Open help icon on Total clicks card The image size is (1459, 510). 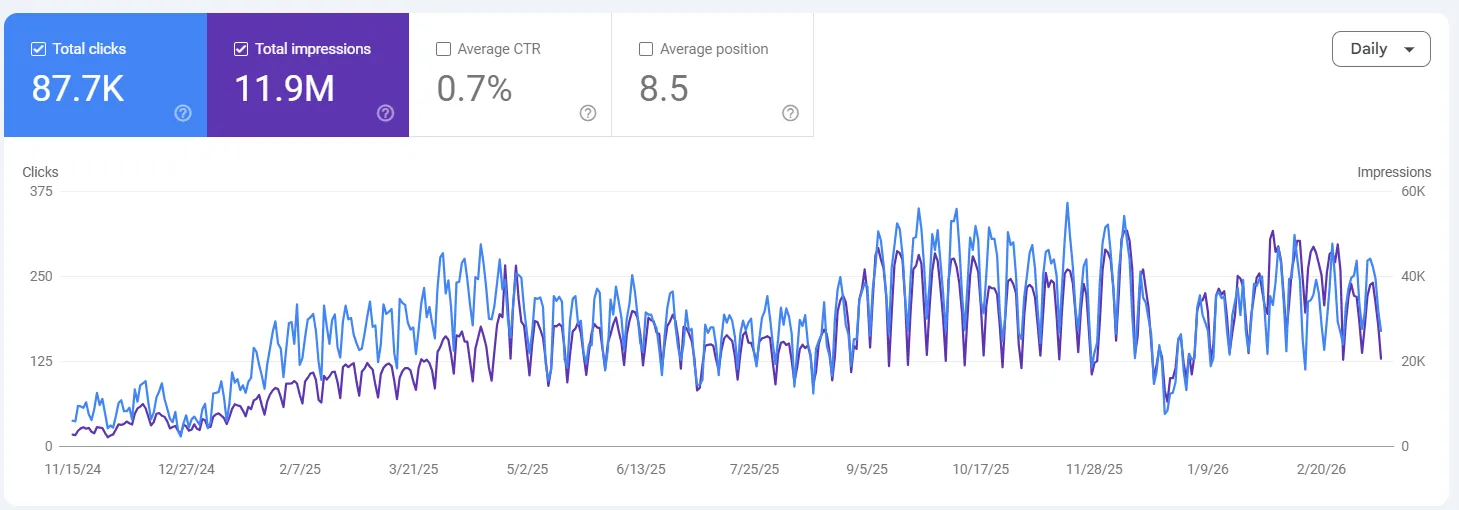pyautogui.click(x=183, y=113)
